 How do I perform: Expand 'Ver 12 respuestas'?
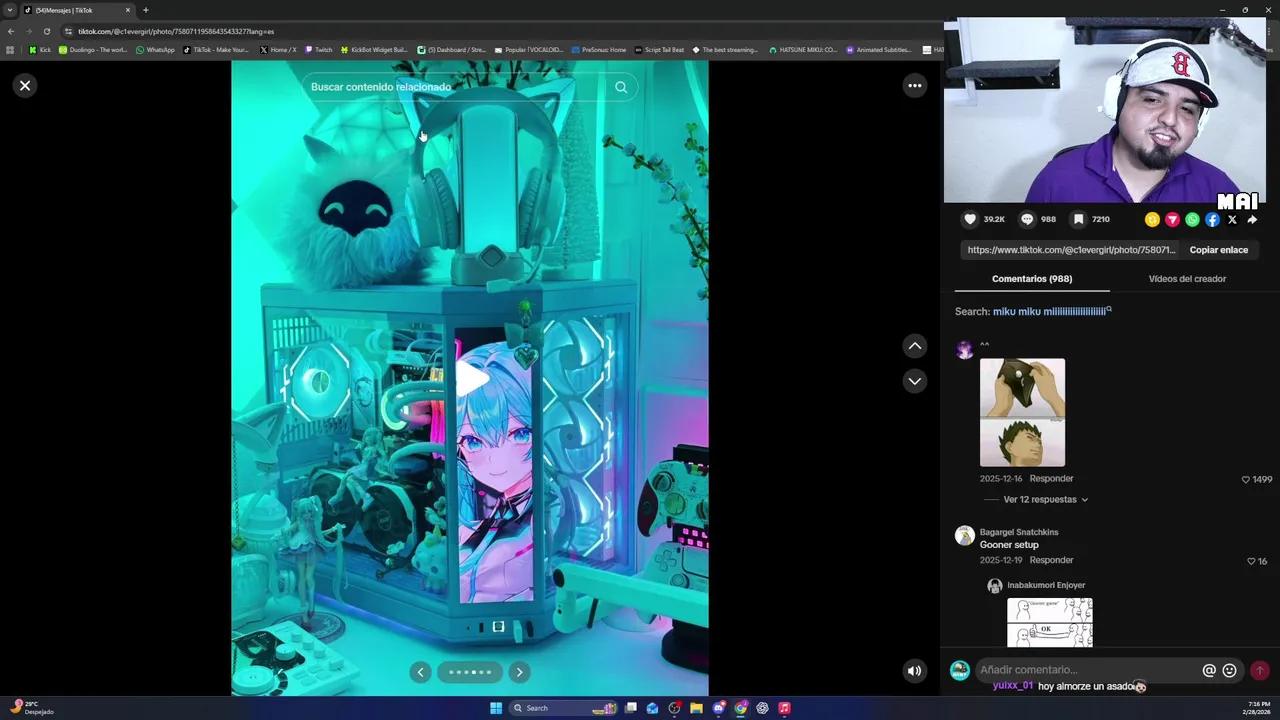pos(1046,500)
